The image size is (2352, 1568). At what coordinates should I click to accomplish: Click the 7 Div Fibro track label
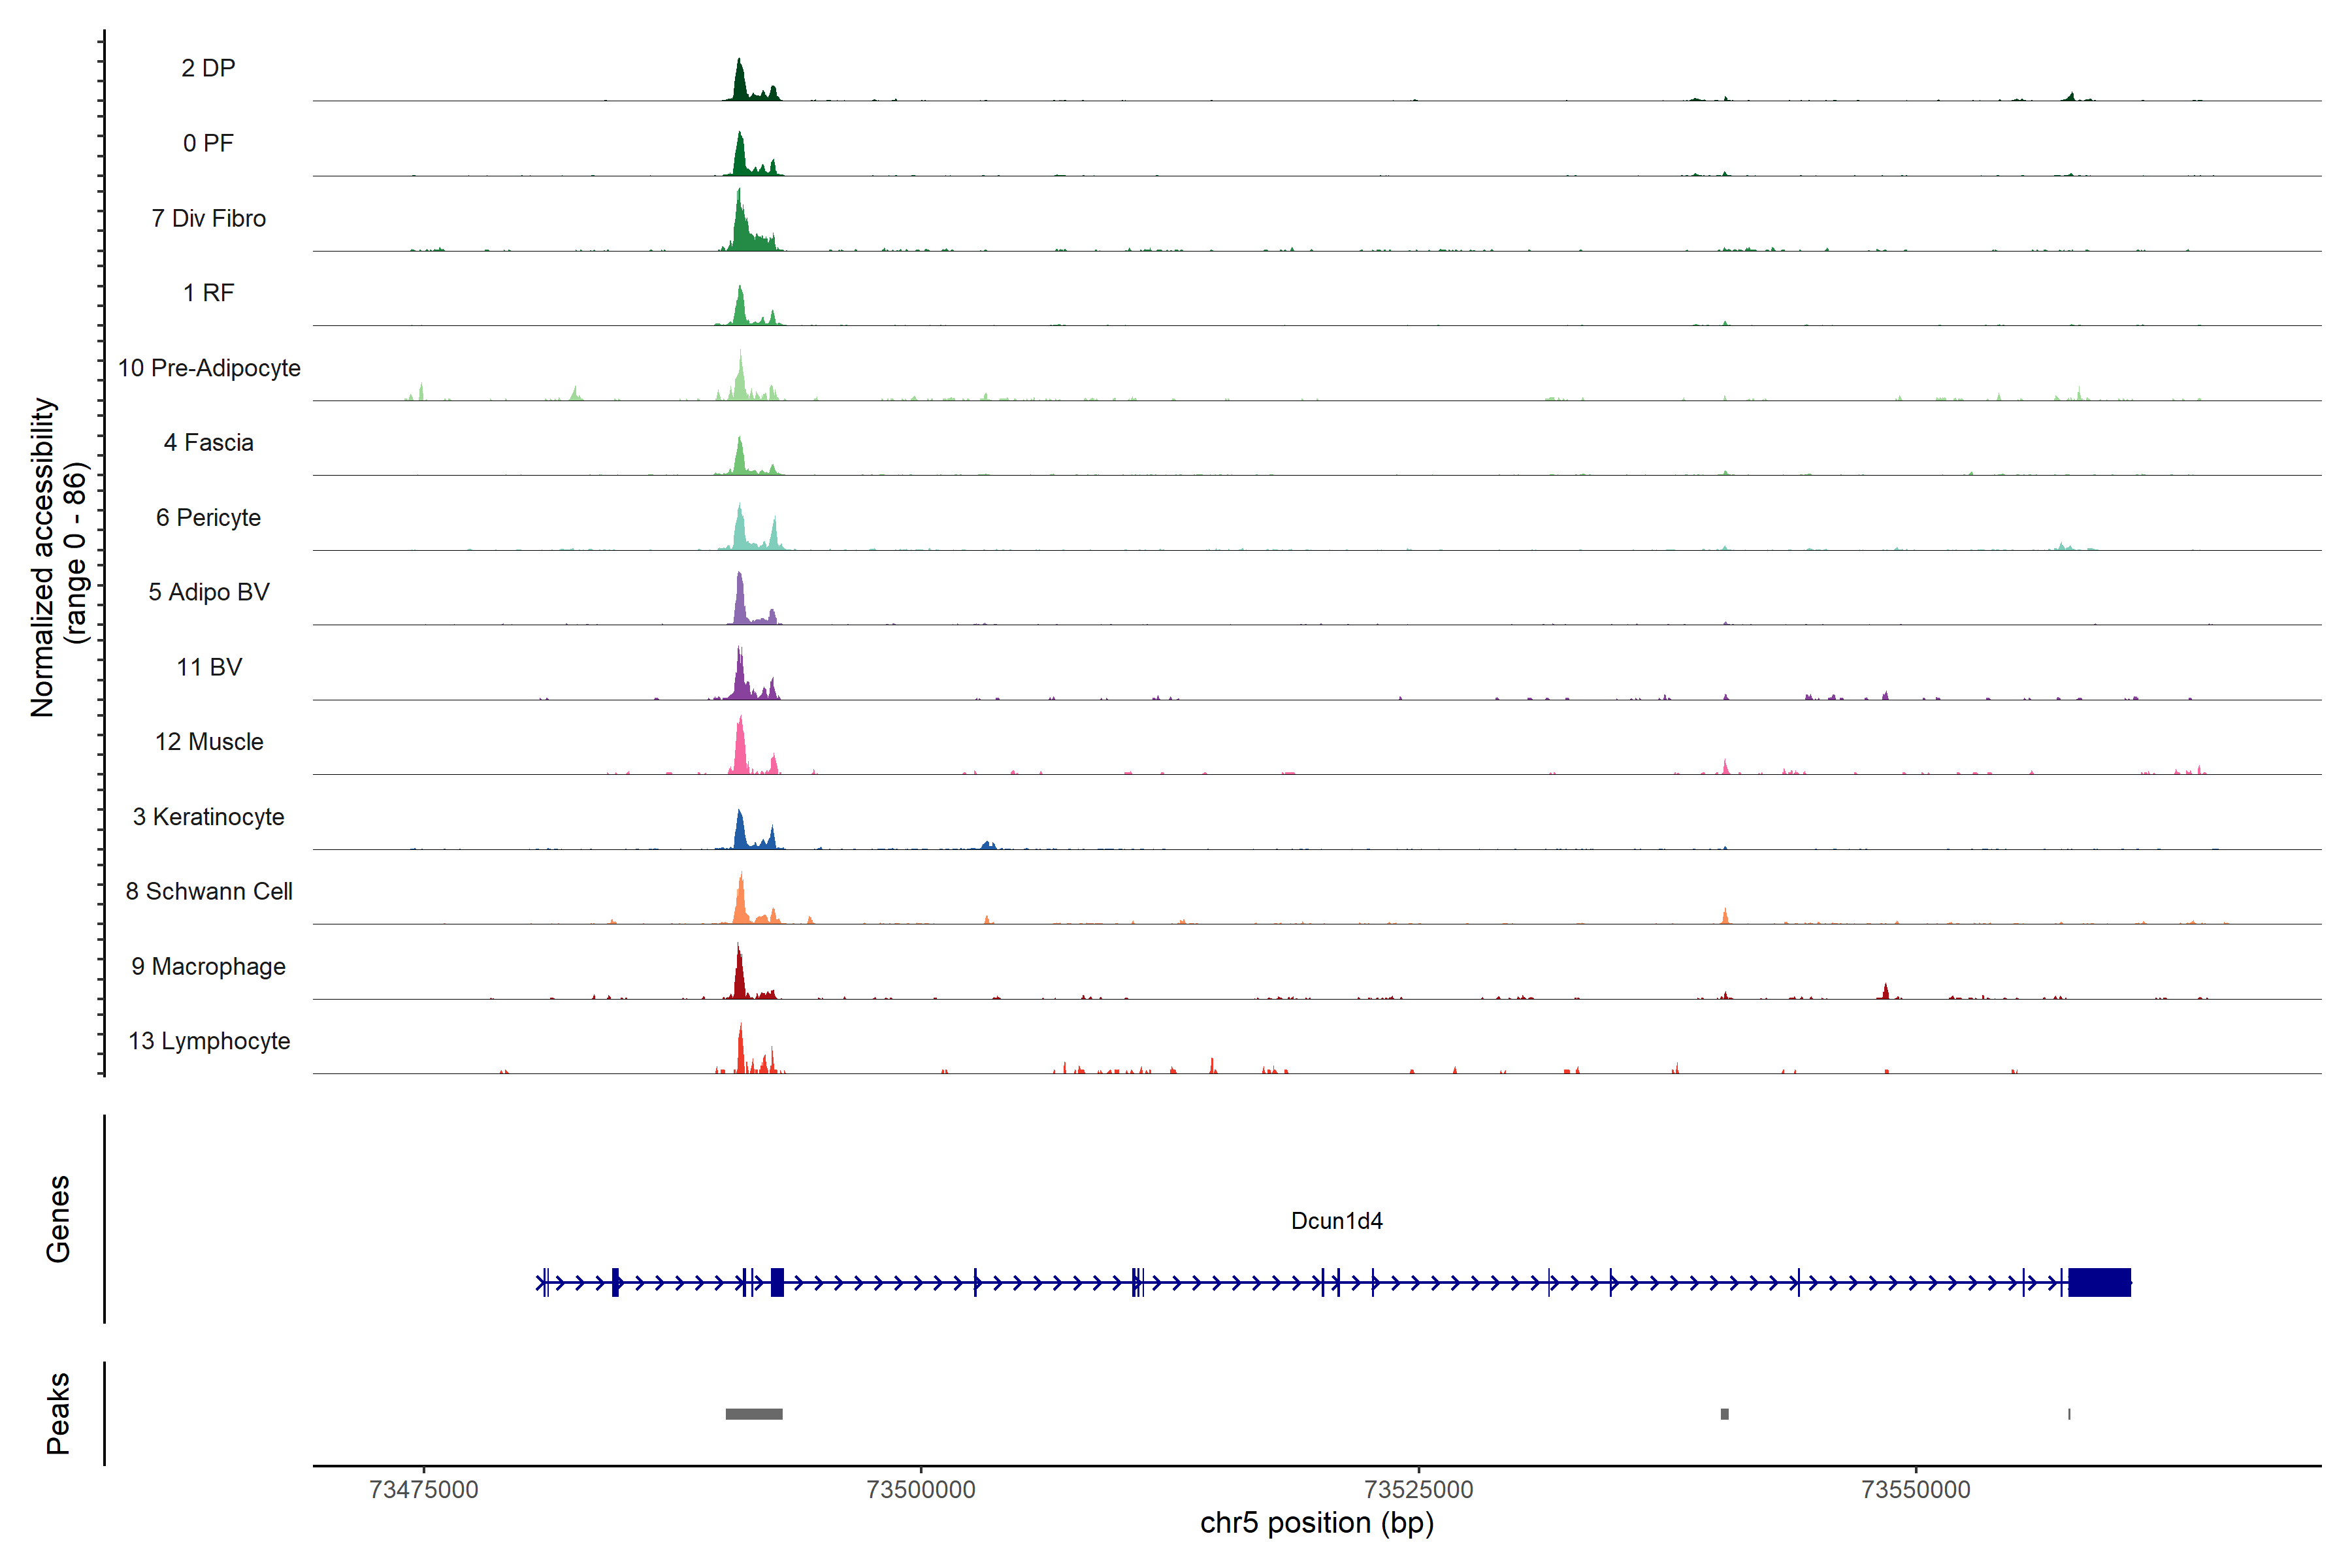(208, 218)
